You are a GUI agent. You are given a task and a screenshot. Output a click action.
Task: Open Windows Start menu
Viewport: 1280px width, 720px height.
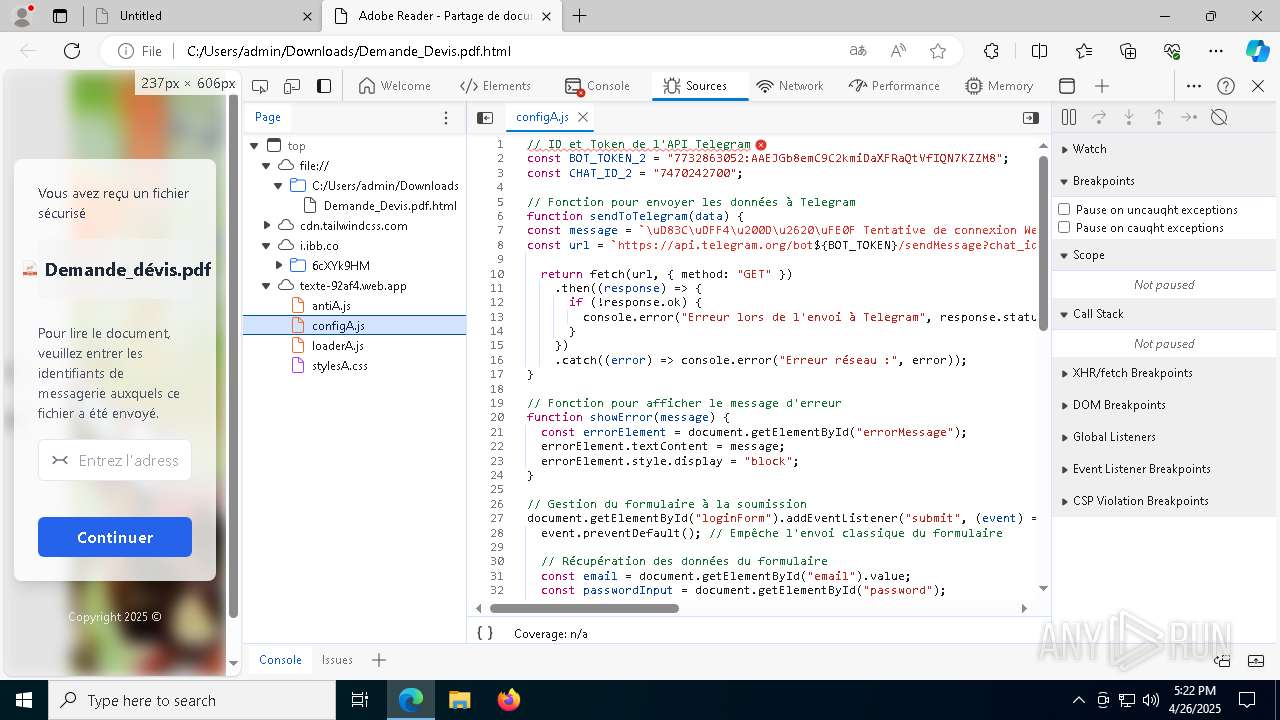point(23,700)
